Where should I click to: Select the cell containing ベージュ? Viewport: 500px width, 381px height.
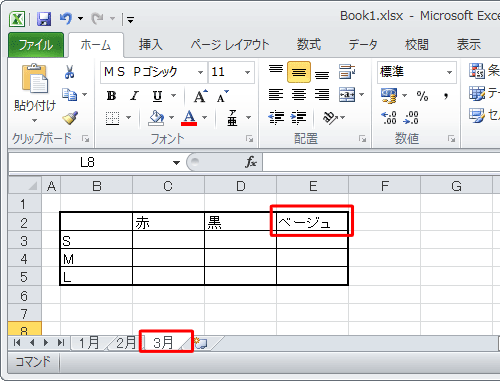click(312, 221)
